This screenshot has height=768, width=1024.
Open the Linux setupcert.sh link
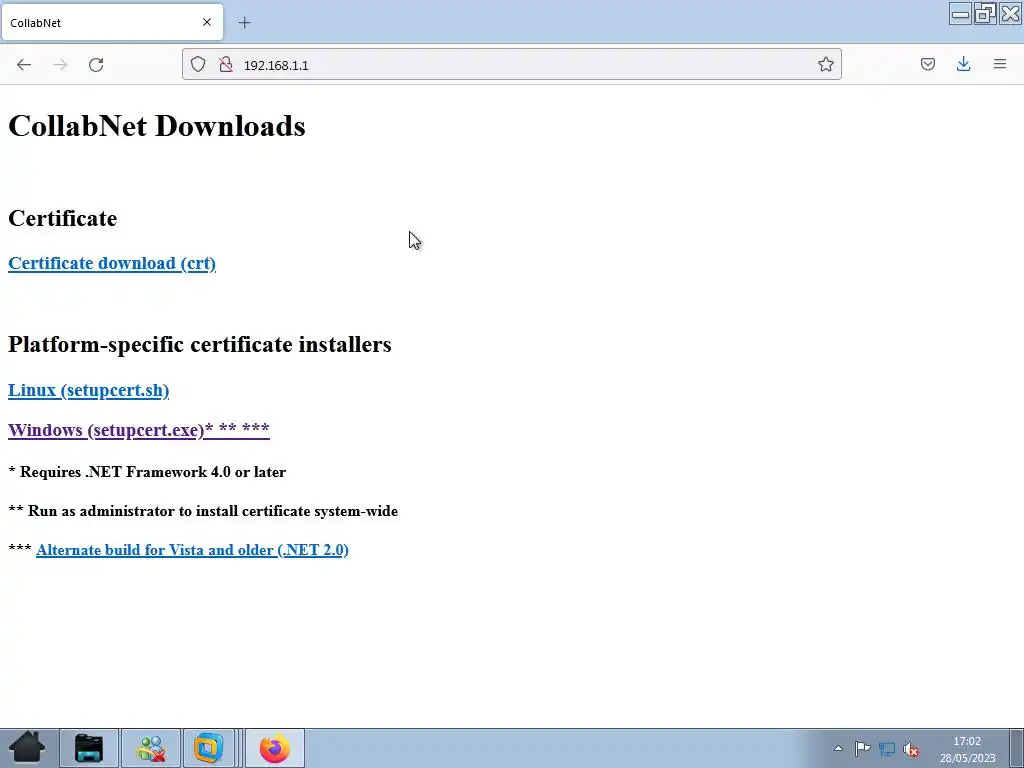(88, 391)
